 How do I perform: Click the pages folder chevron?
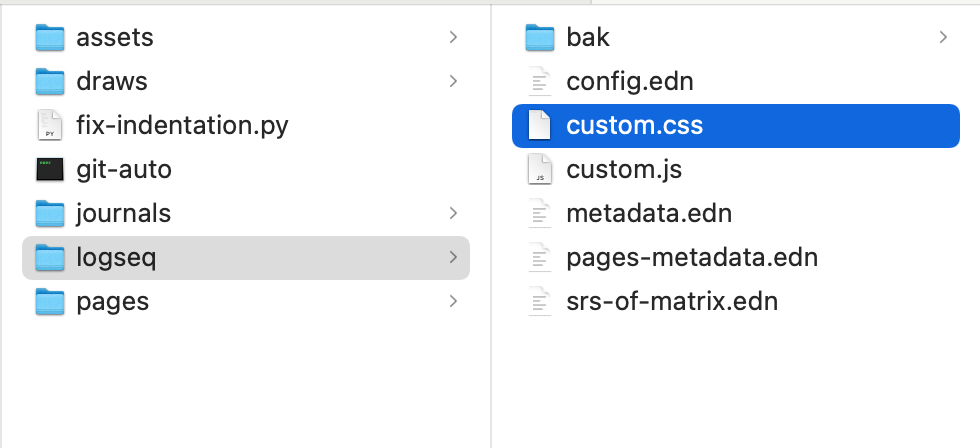(x=453, y=301)
